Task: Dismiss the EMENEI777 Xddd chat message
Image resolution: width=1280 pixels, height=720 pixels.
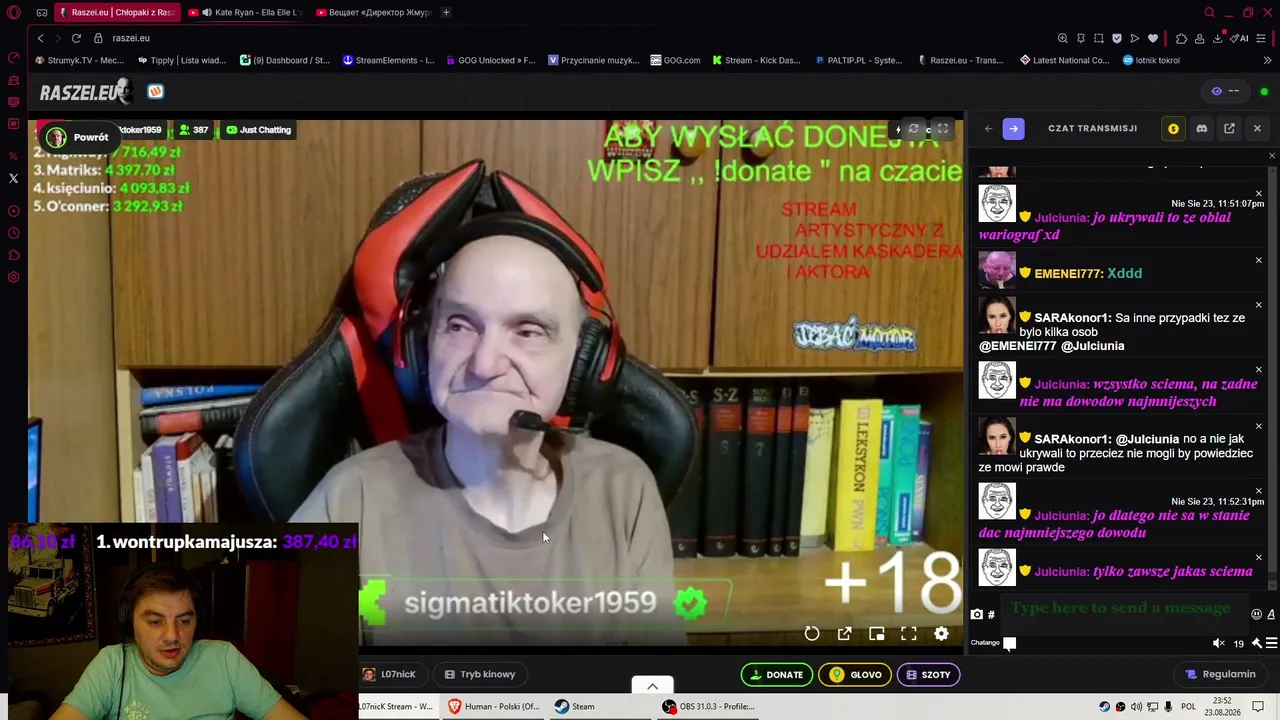Action: click(1258, 260)
